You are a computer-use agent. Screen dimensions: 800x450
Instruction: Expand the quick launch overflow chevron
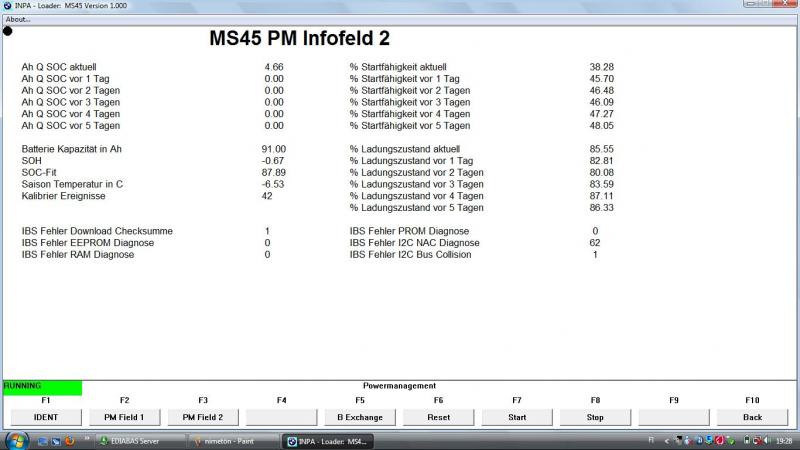pyautogui.click(x=87, y=440)
